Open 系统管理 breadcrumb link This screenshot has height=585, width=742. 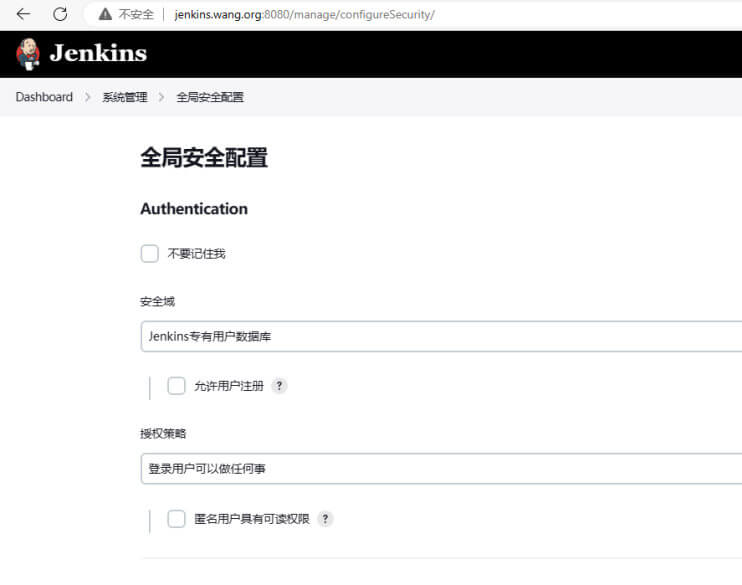125,97
